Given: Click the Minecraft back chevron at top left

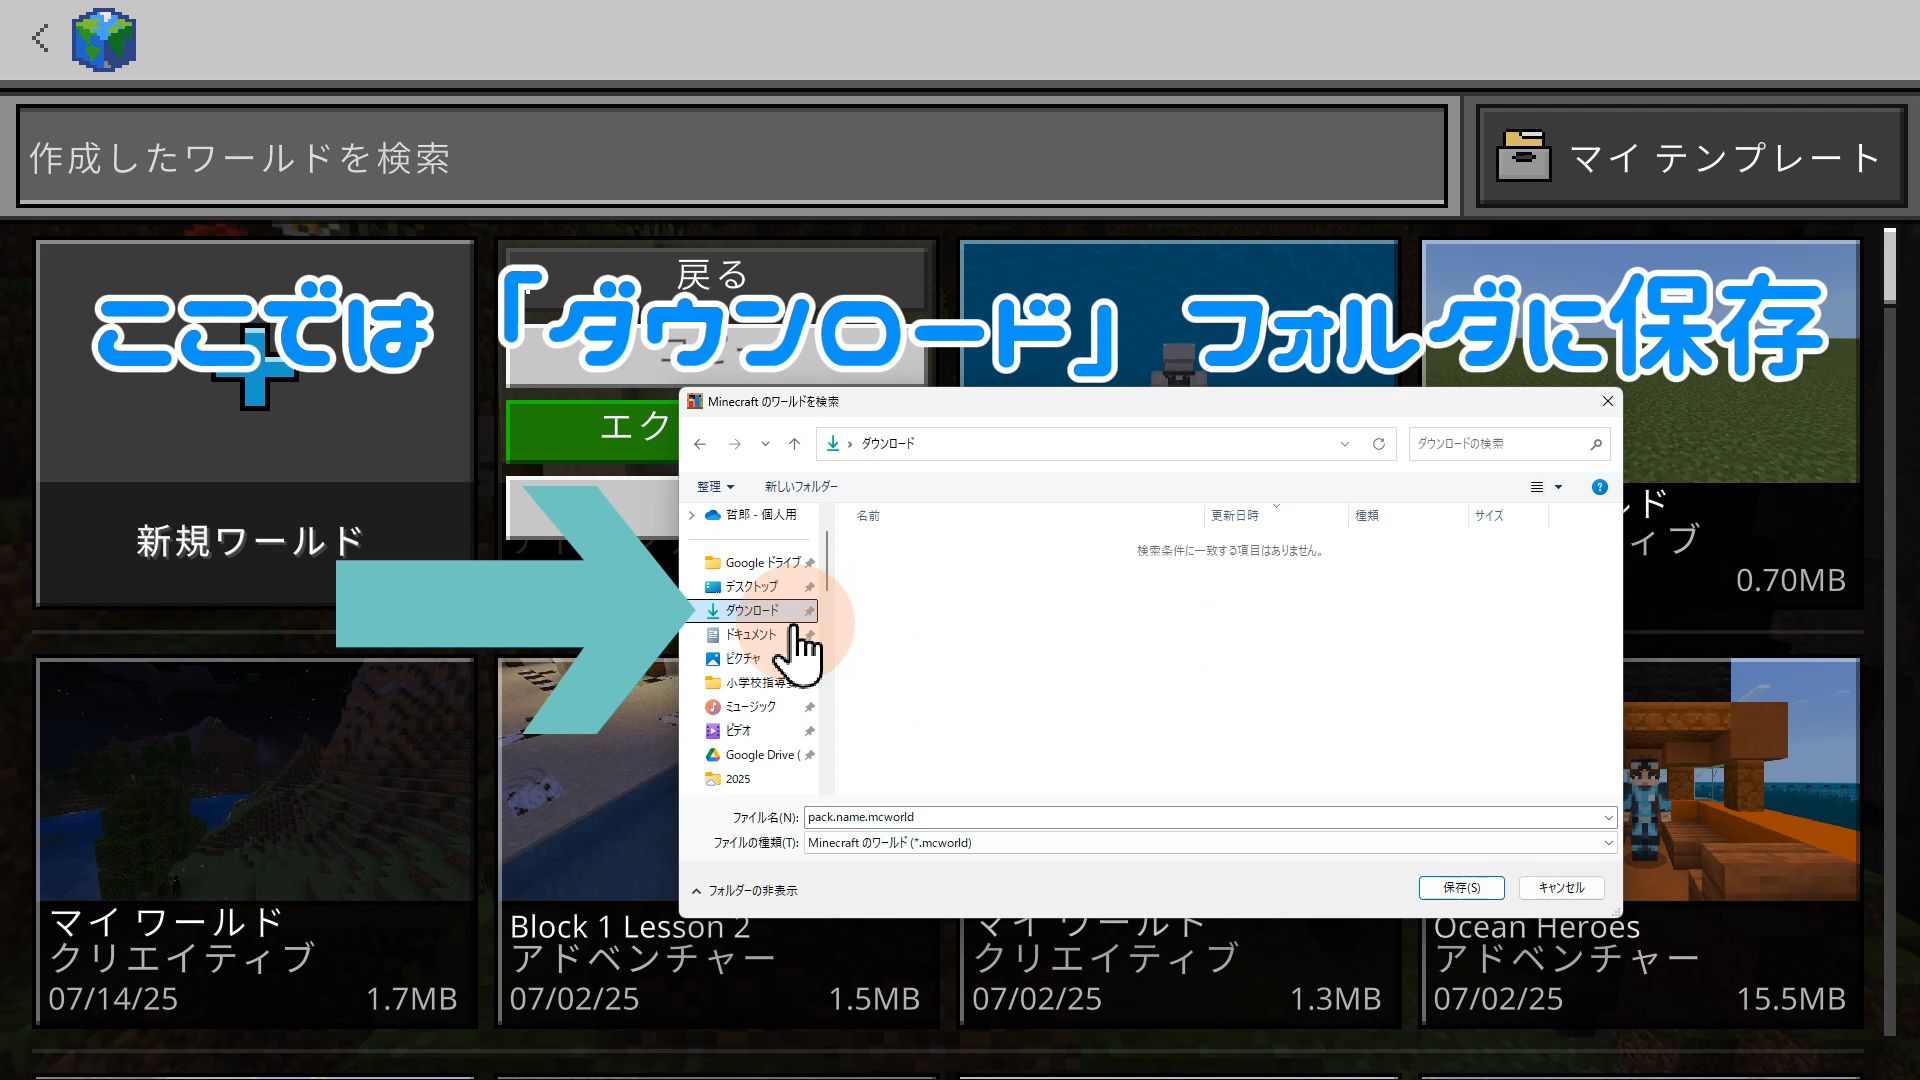Looking at the screenshot, I should (x=40, y=39).
